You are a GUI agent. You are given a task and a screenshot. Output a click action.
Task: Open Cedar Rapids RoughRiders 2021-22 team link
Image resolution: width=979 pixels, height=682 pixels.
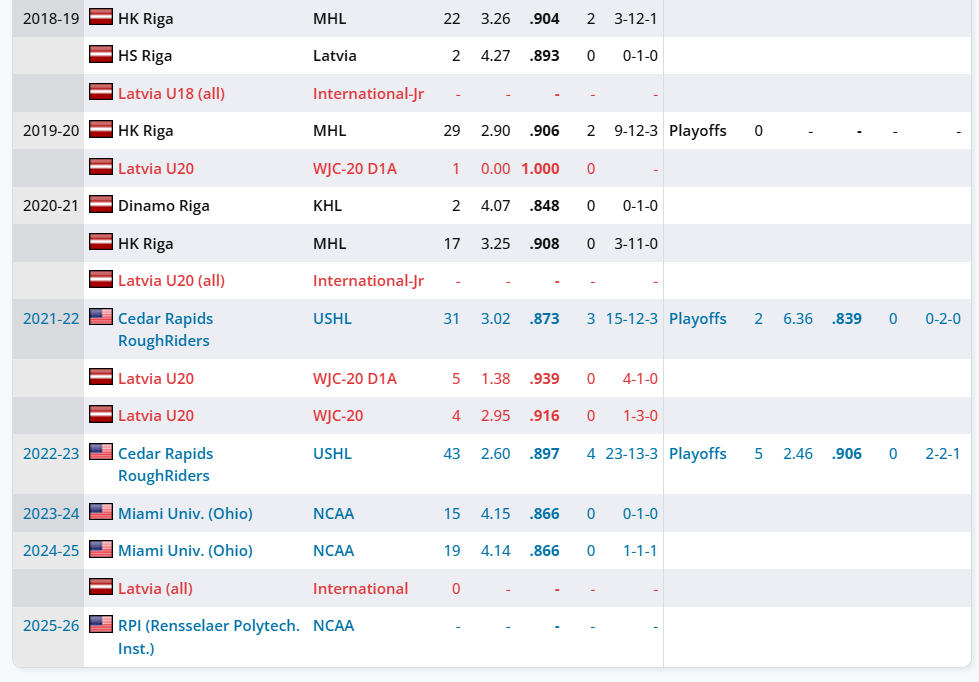[x=165, y=329]
